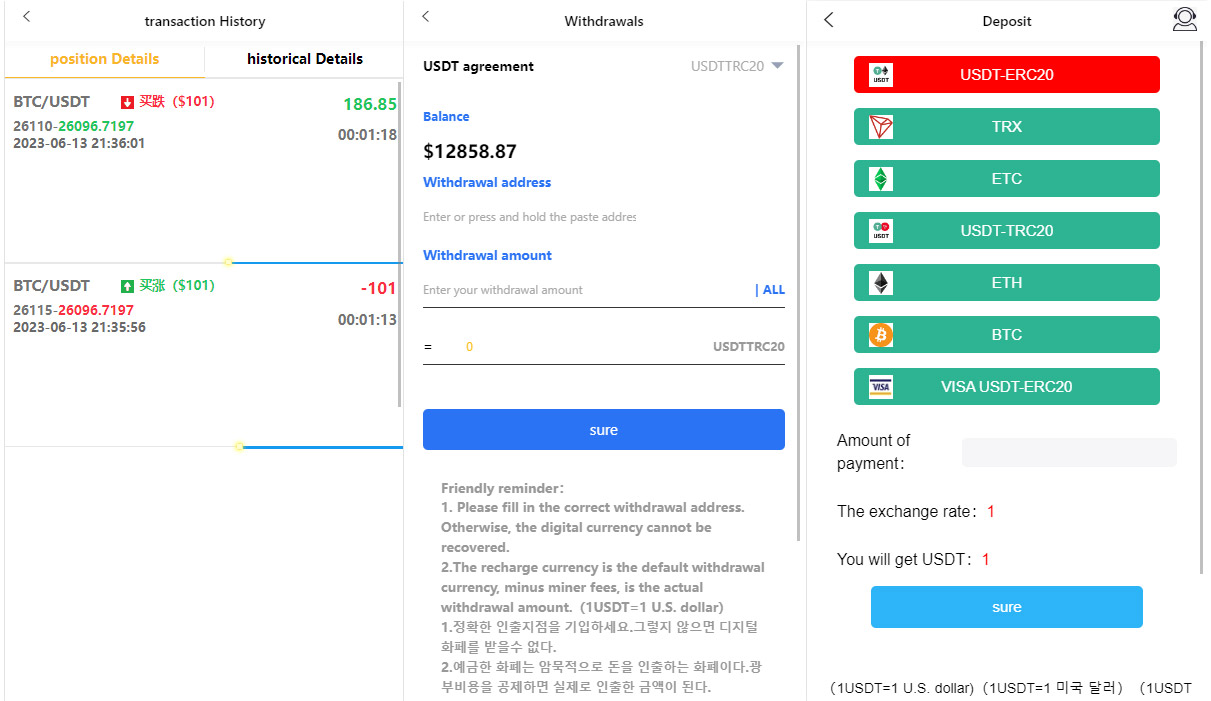Open the USDTTRC20 agreement dropdown

(x=737, y=66)
